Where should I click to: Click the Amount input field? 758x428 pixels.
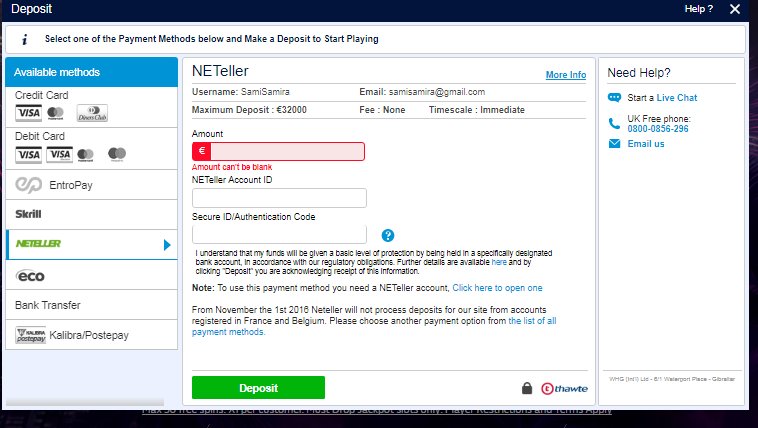[288, 151]
